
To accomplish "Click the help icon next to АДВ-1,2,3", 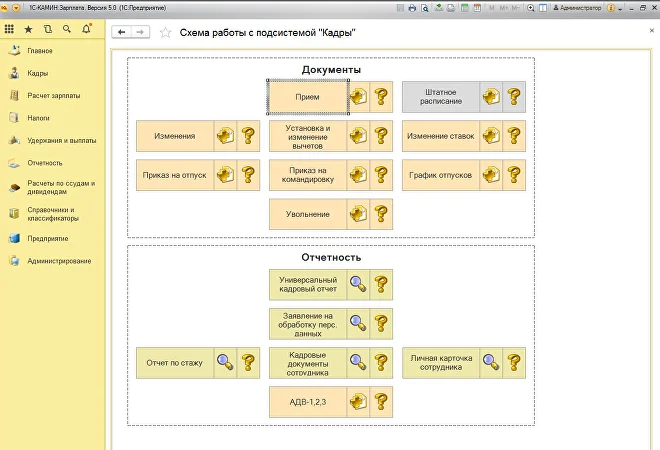I will 381,402.
